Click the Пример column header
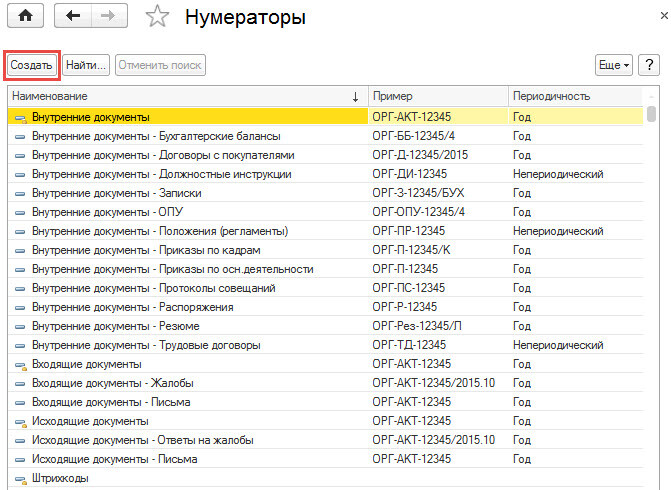The height and width of the screenshot is (490, 671). [x=438, y=96]
